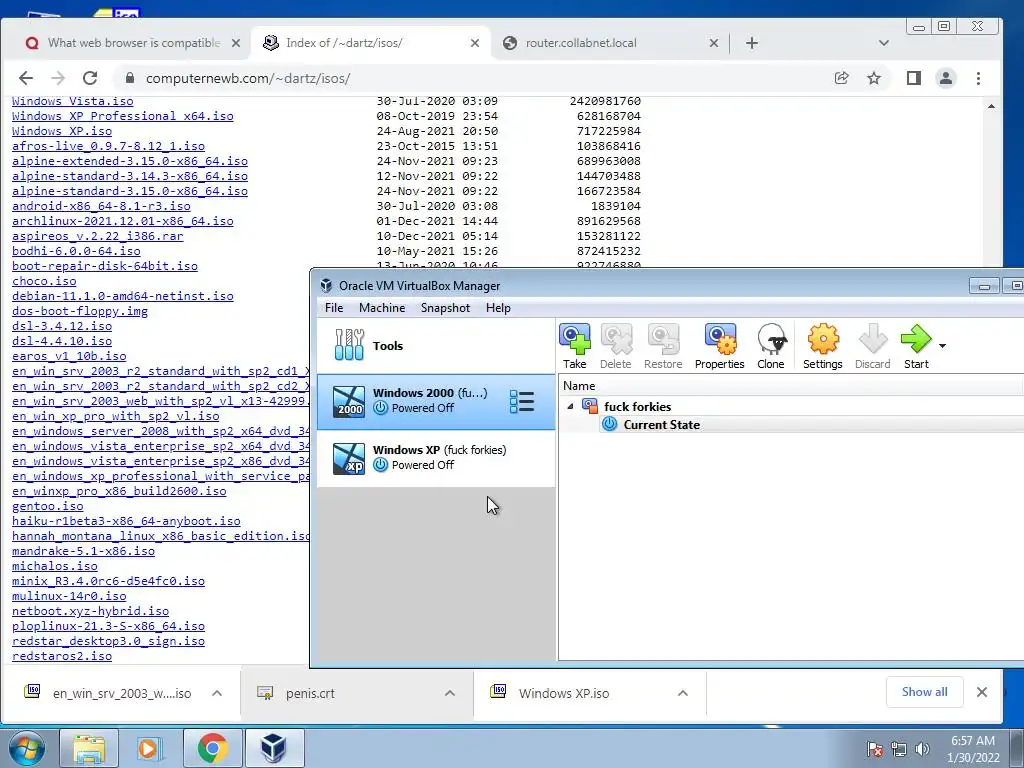The height and width of the screenshot is (768, 1024).
Task: Open the Windows Start menu
Action: 27,748
